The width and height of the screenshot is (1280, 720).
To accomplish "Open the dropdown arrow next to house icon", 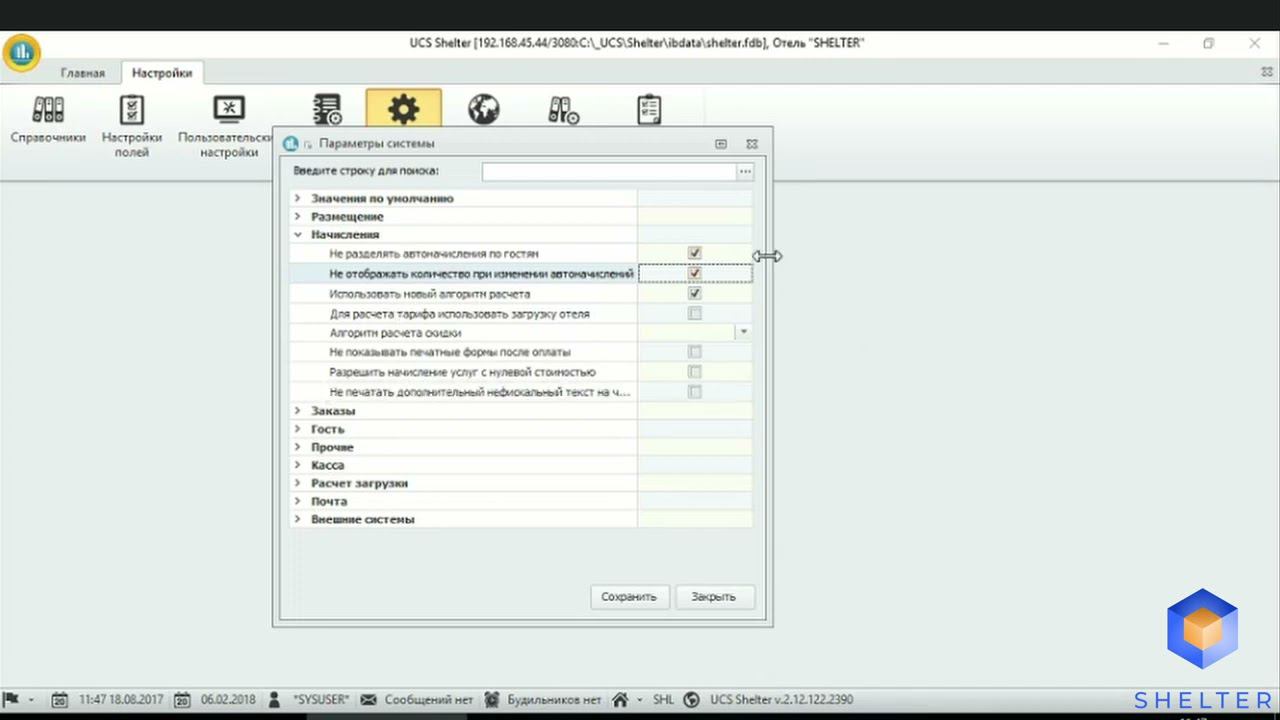I will pos(640,700).
